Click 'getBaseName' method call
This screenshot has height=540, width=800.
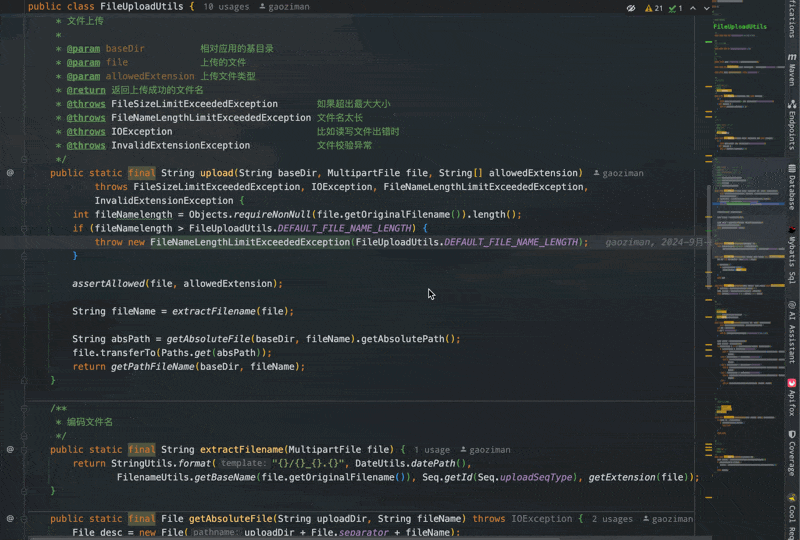click(225, 477)
